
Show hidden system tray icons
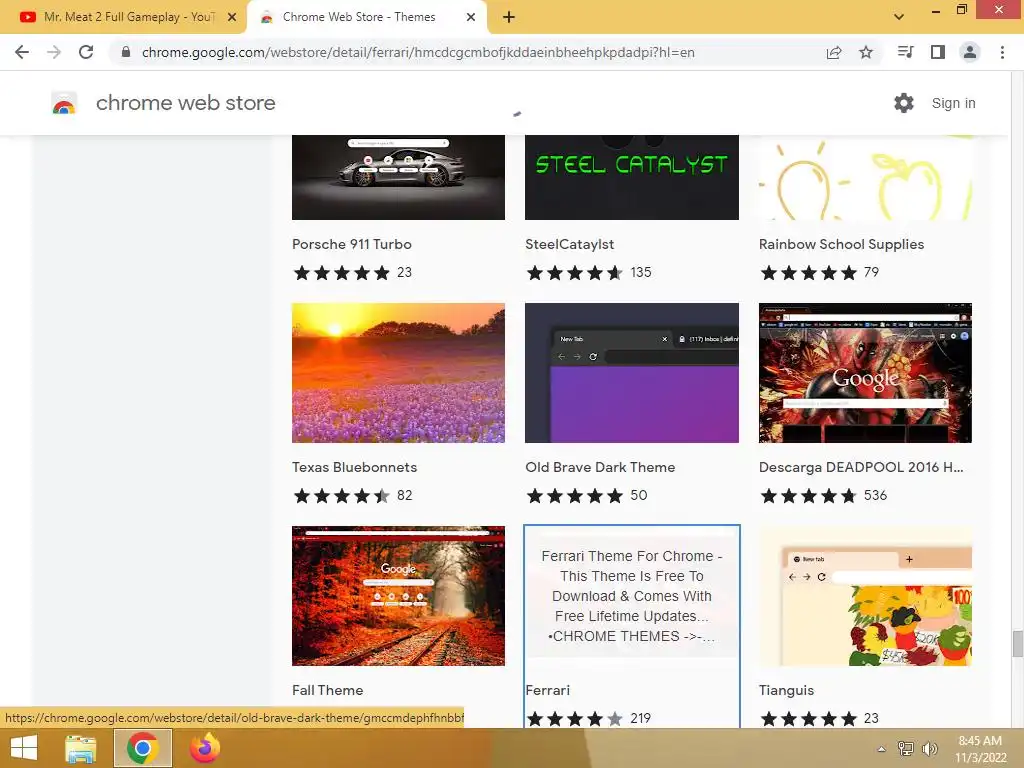tap(882, 749)
